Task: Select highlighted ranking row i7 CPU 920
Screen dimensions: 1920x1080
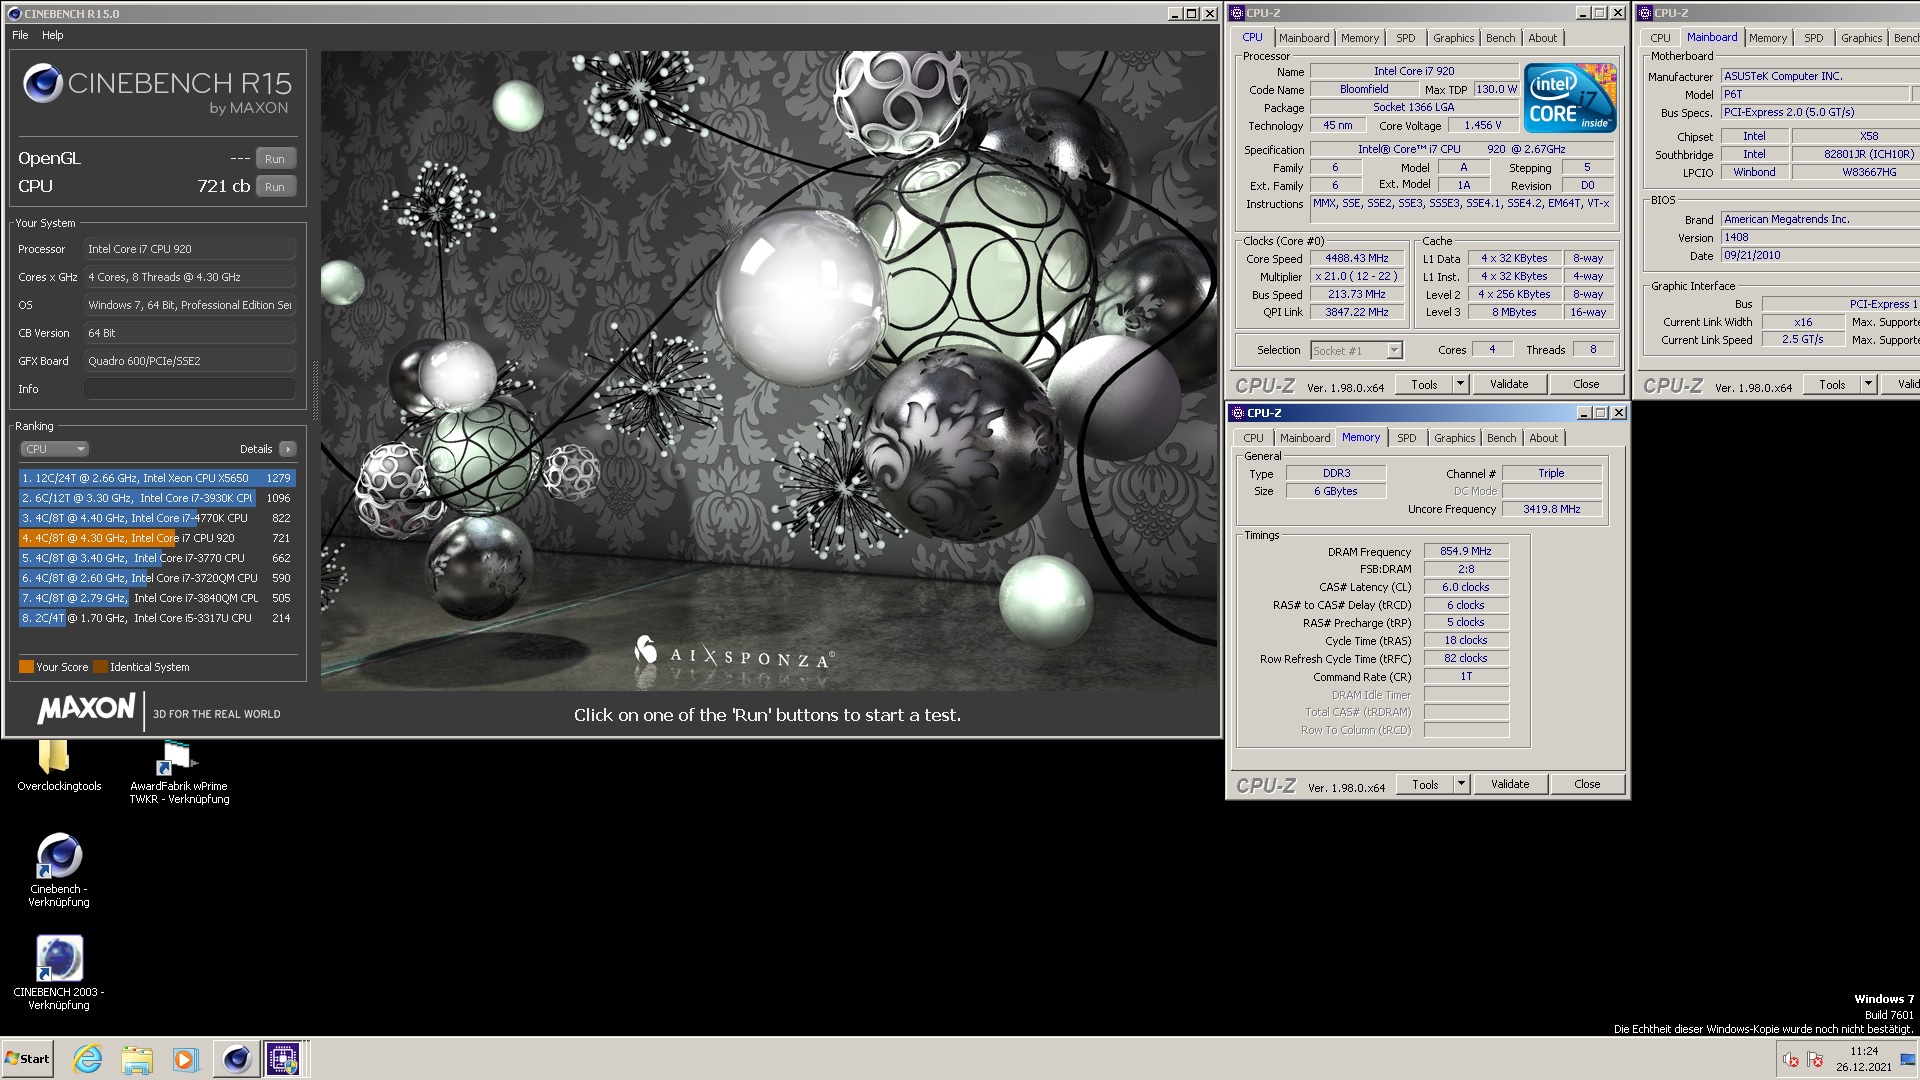Action: pos(157,538)
